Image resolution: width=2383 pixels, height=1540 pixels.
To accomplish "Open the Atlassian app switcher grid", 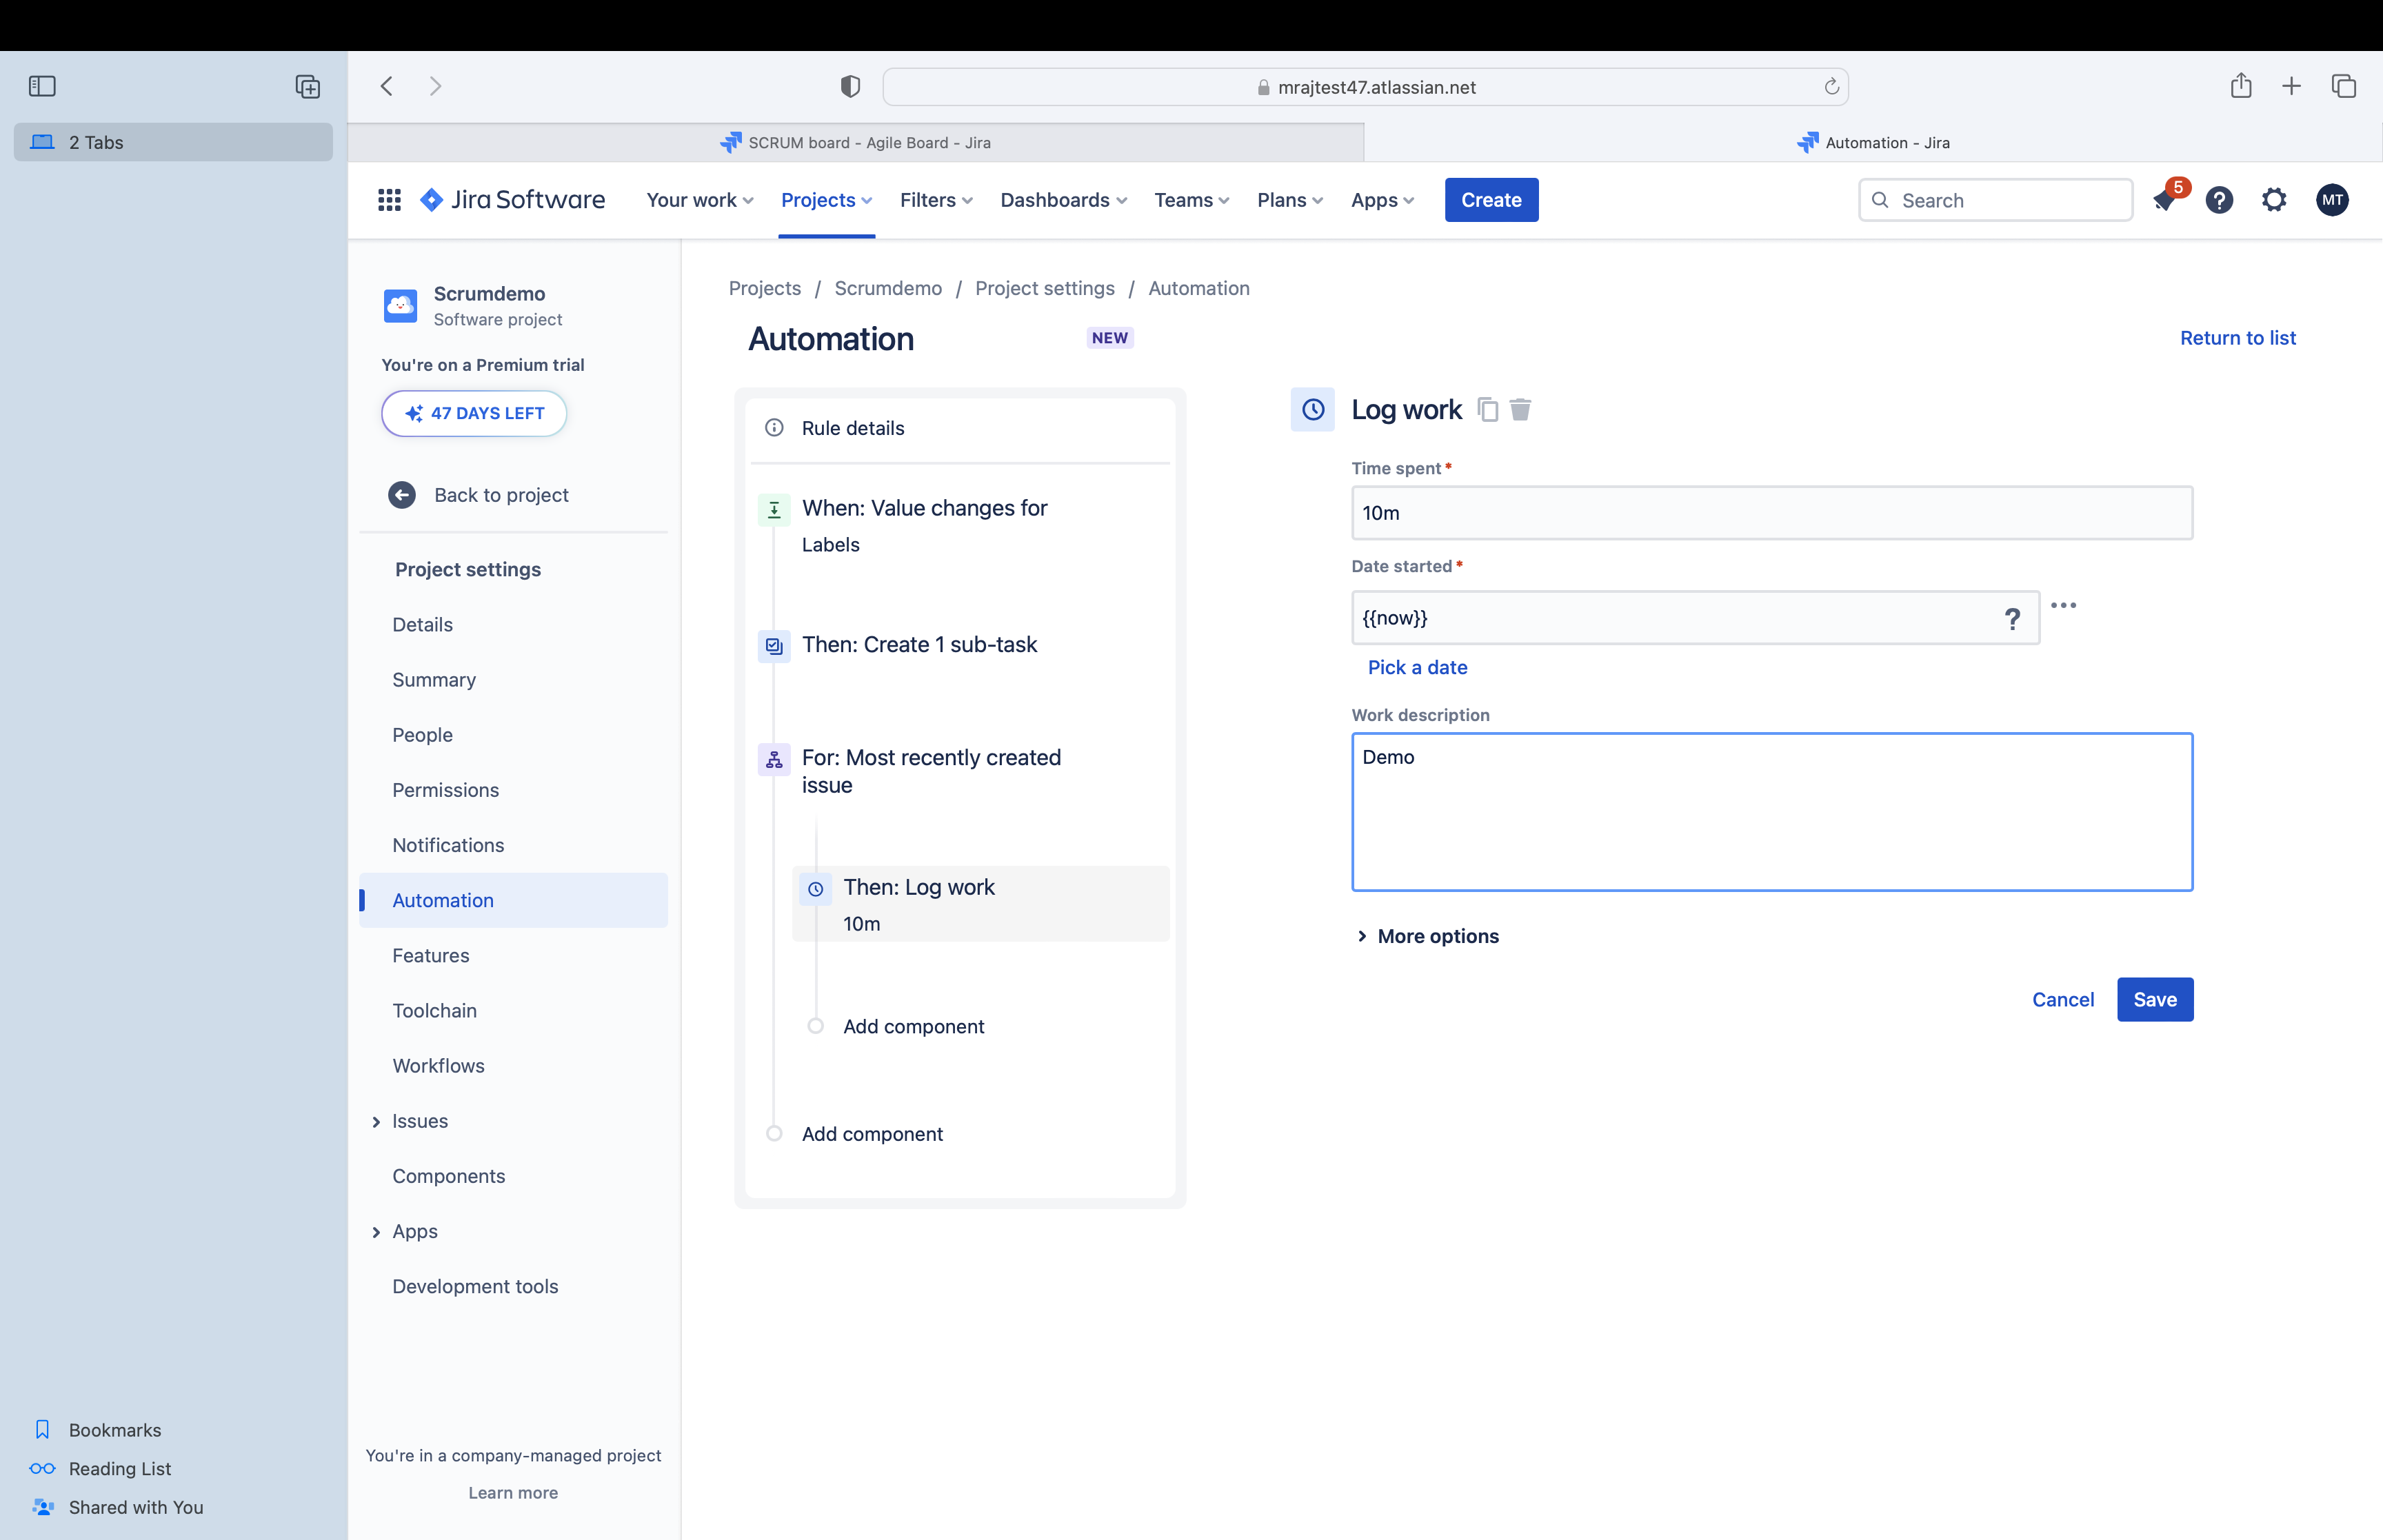I will coord(388,200).
